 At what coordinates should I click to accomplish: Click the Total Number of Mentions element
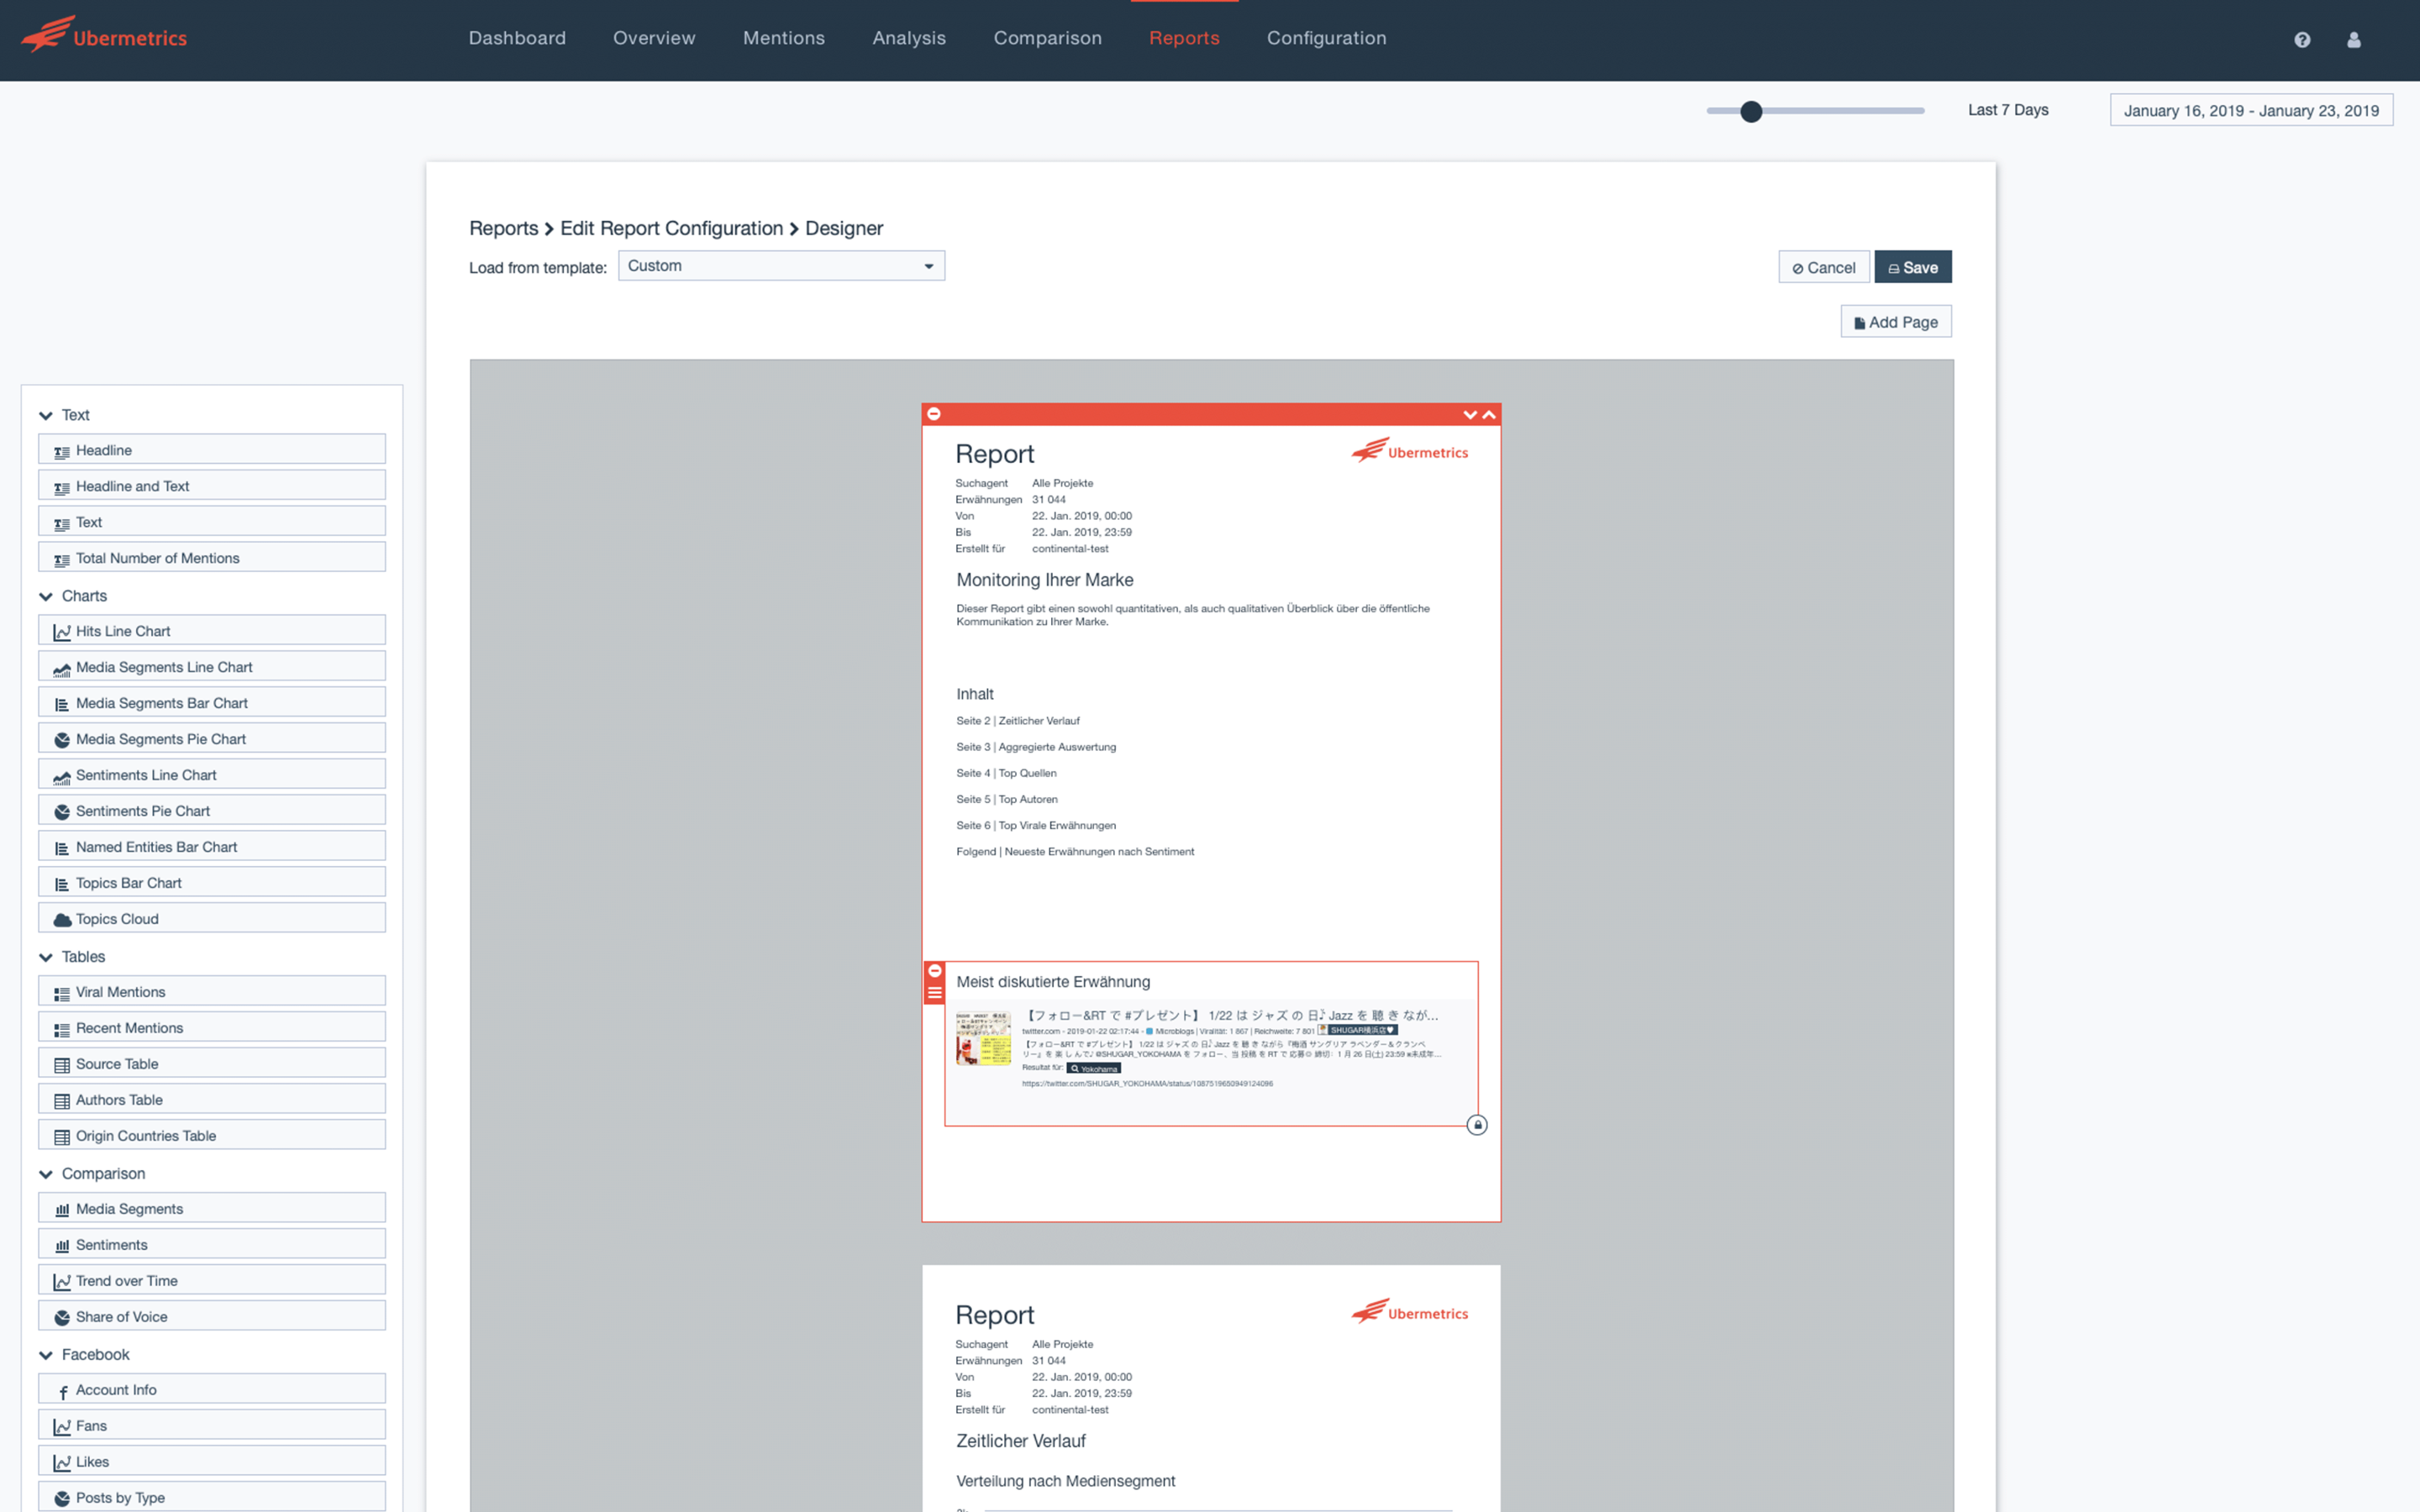pos(212,558)
